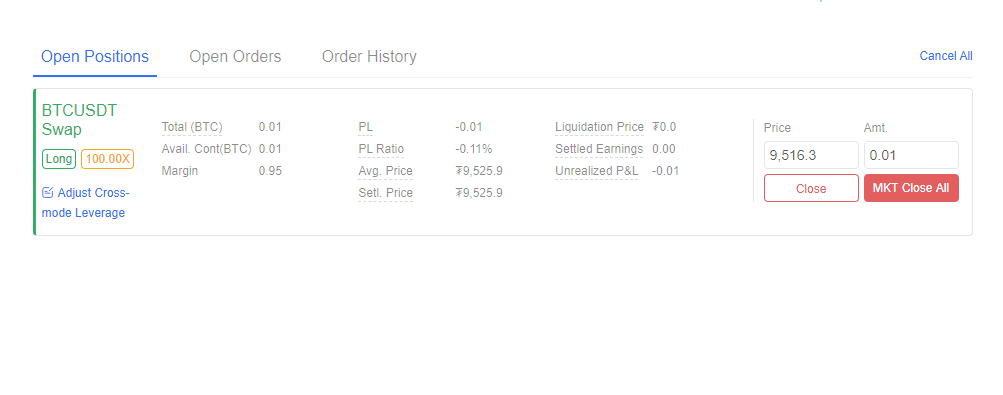The image size is (1003, 395).
Task: Click the Cancel All link
Action: (946, 56)
